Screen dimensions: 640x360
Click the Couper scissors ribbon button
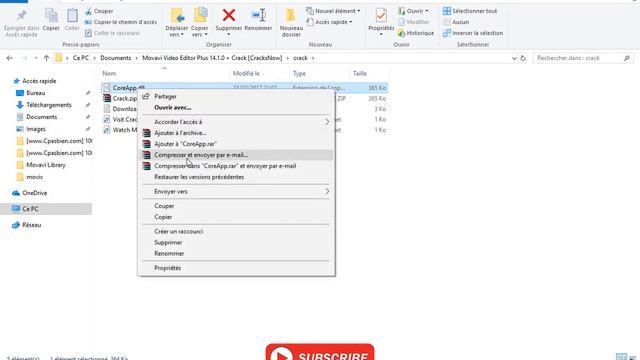point(99,11)
